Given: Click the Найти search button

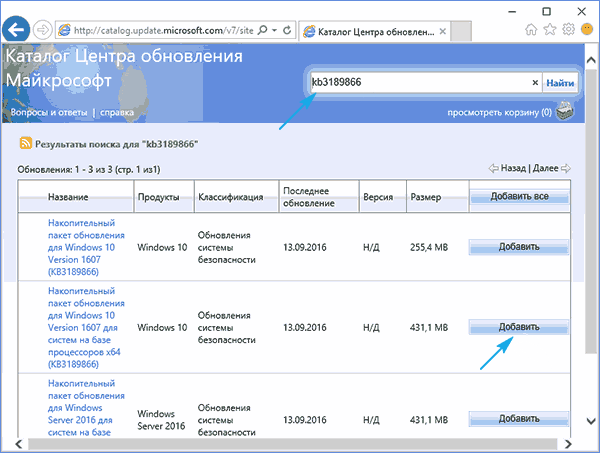Looking at the screenshot, I should pos(560,84).
